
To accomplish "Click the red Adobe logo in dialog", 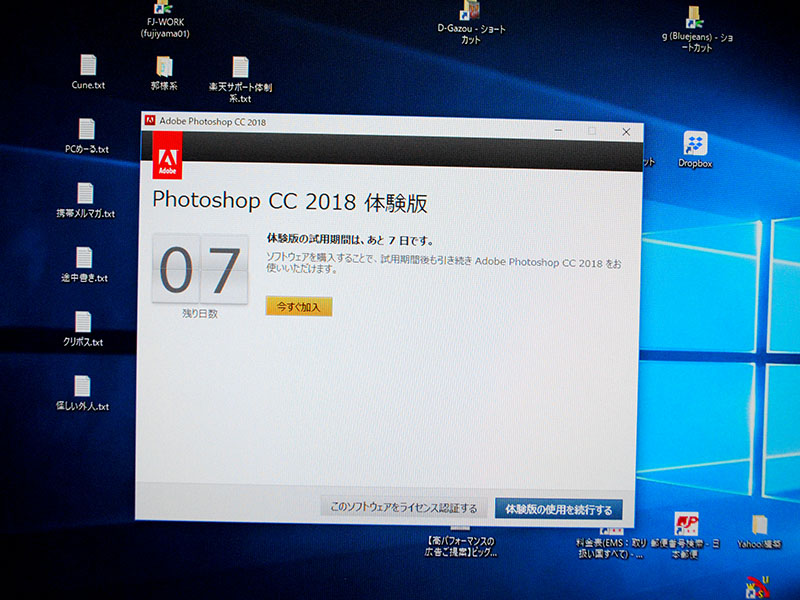I will pos(167,156).
